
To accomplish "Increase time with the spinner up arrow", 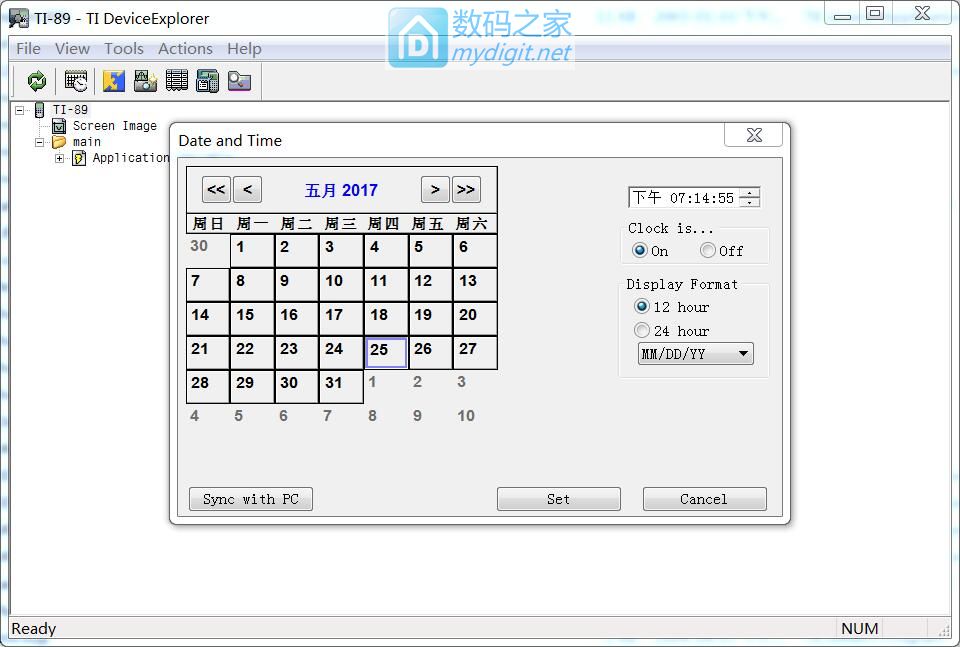I will tap(749, 193).
